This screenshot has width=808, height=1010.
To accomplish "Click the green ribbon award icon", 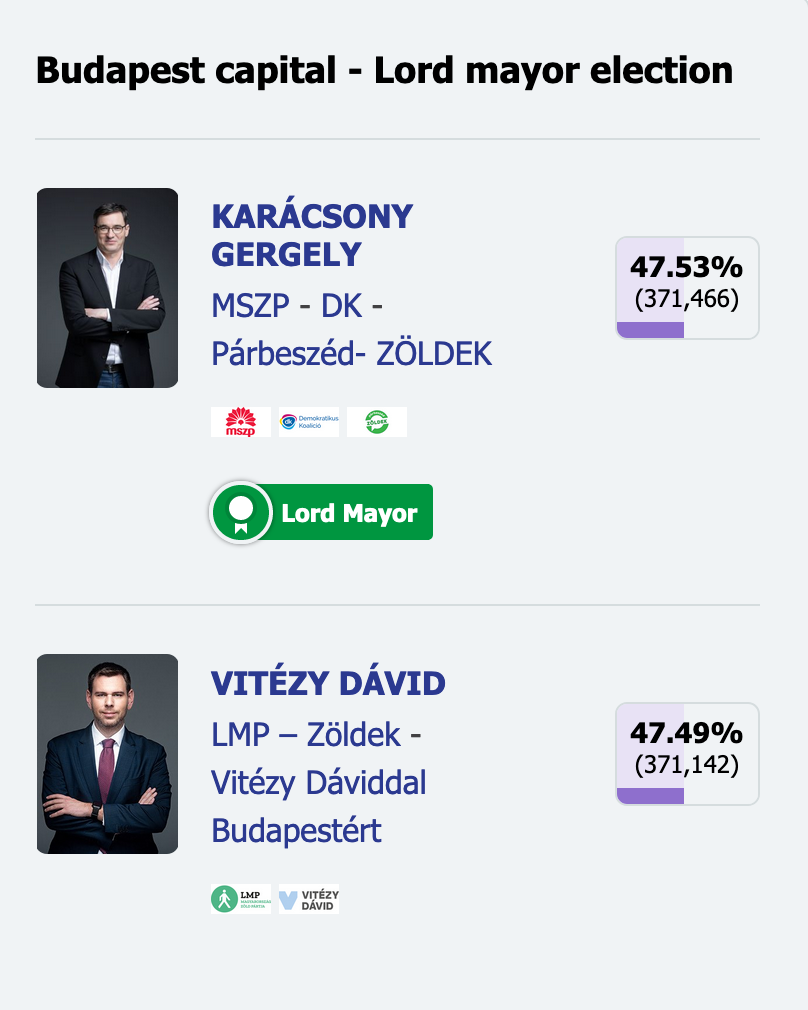I will coord(242,513).
